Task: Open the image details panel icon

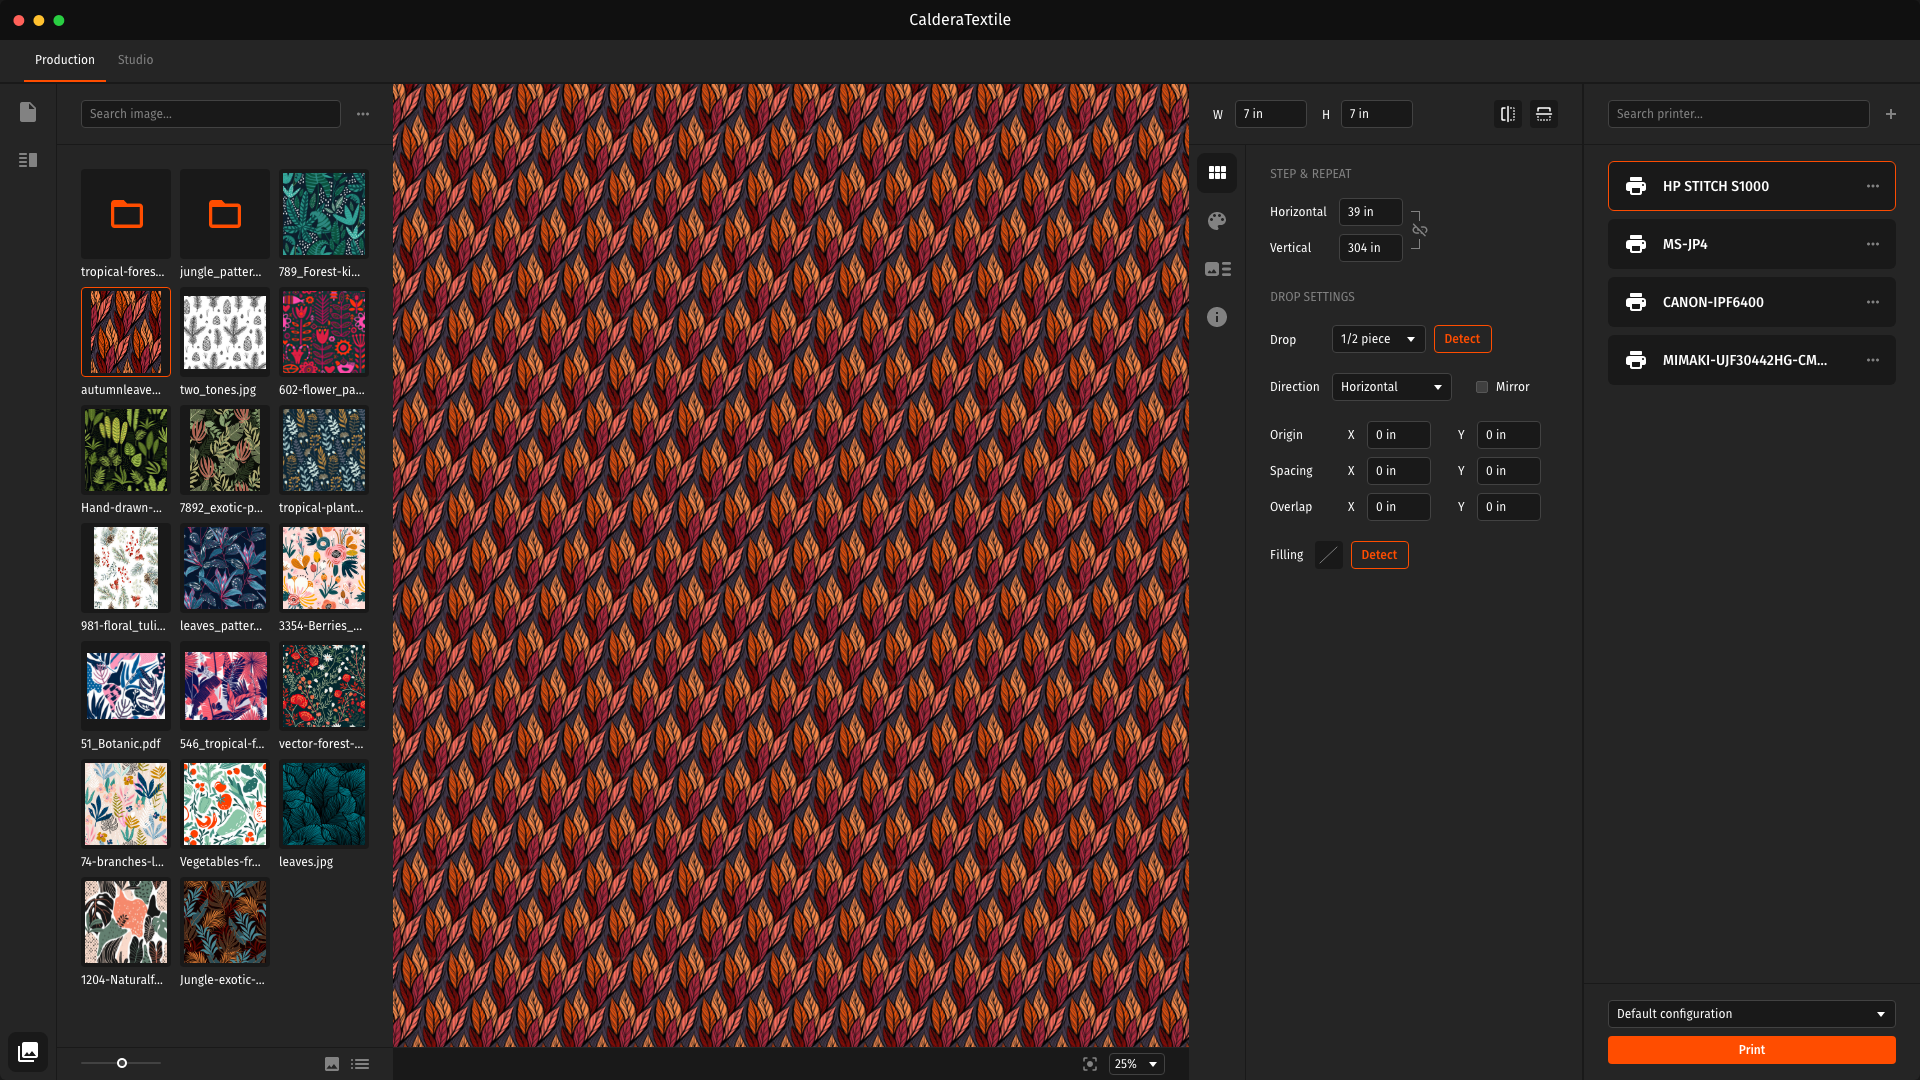Action: (1217, 269)
